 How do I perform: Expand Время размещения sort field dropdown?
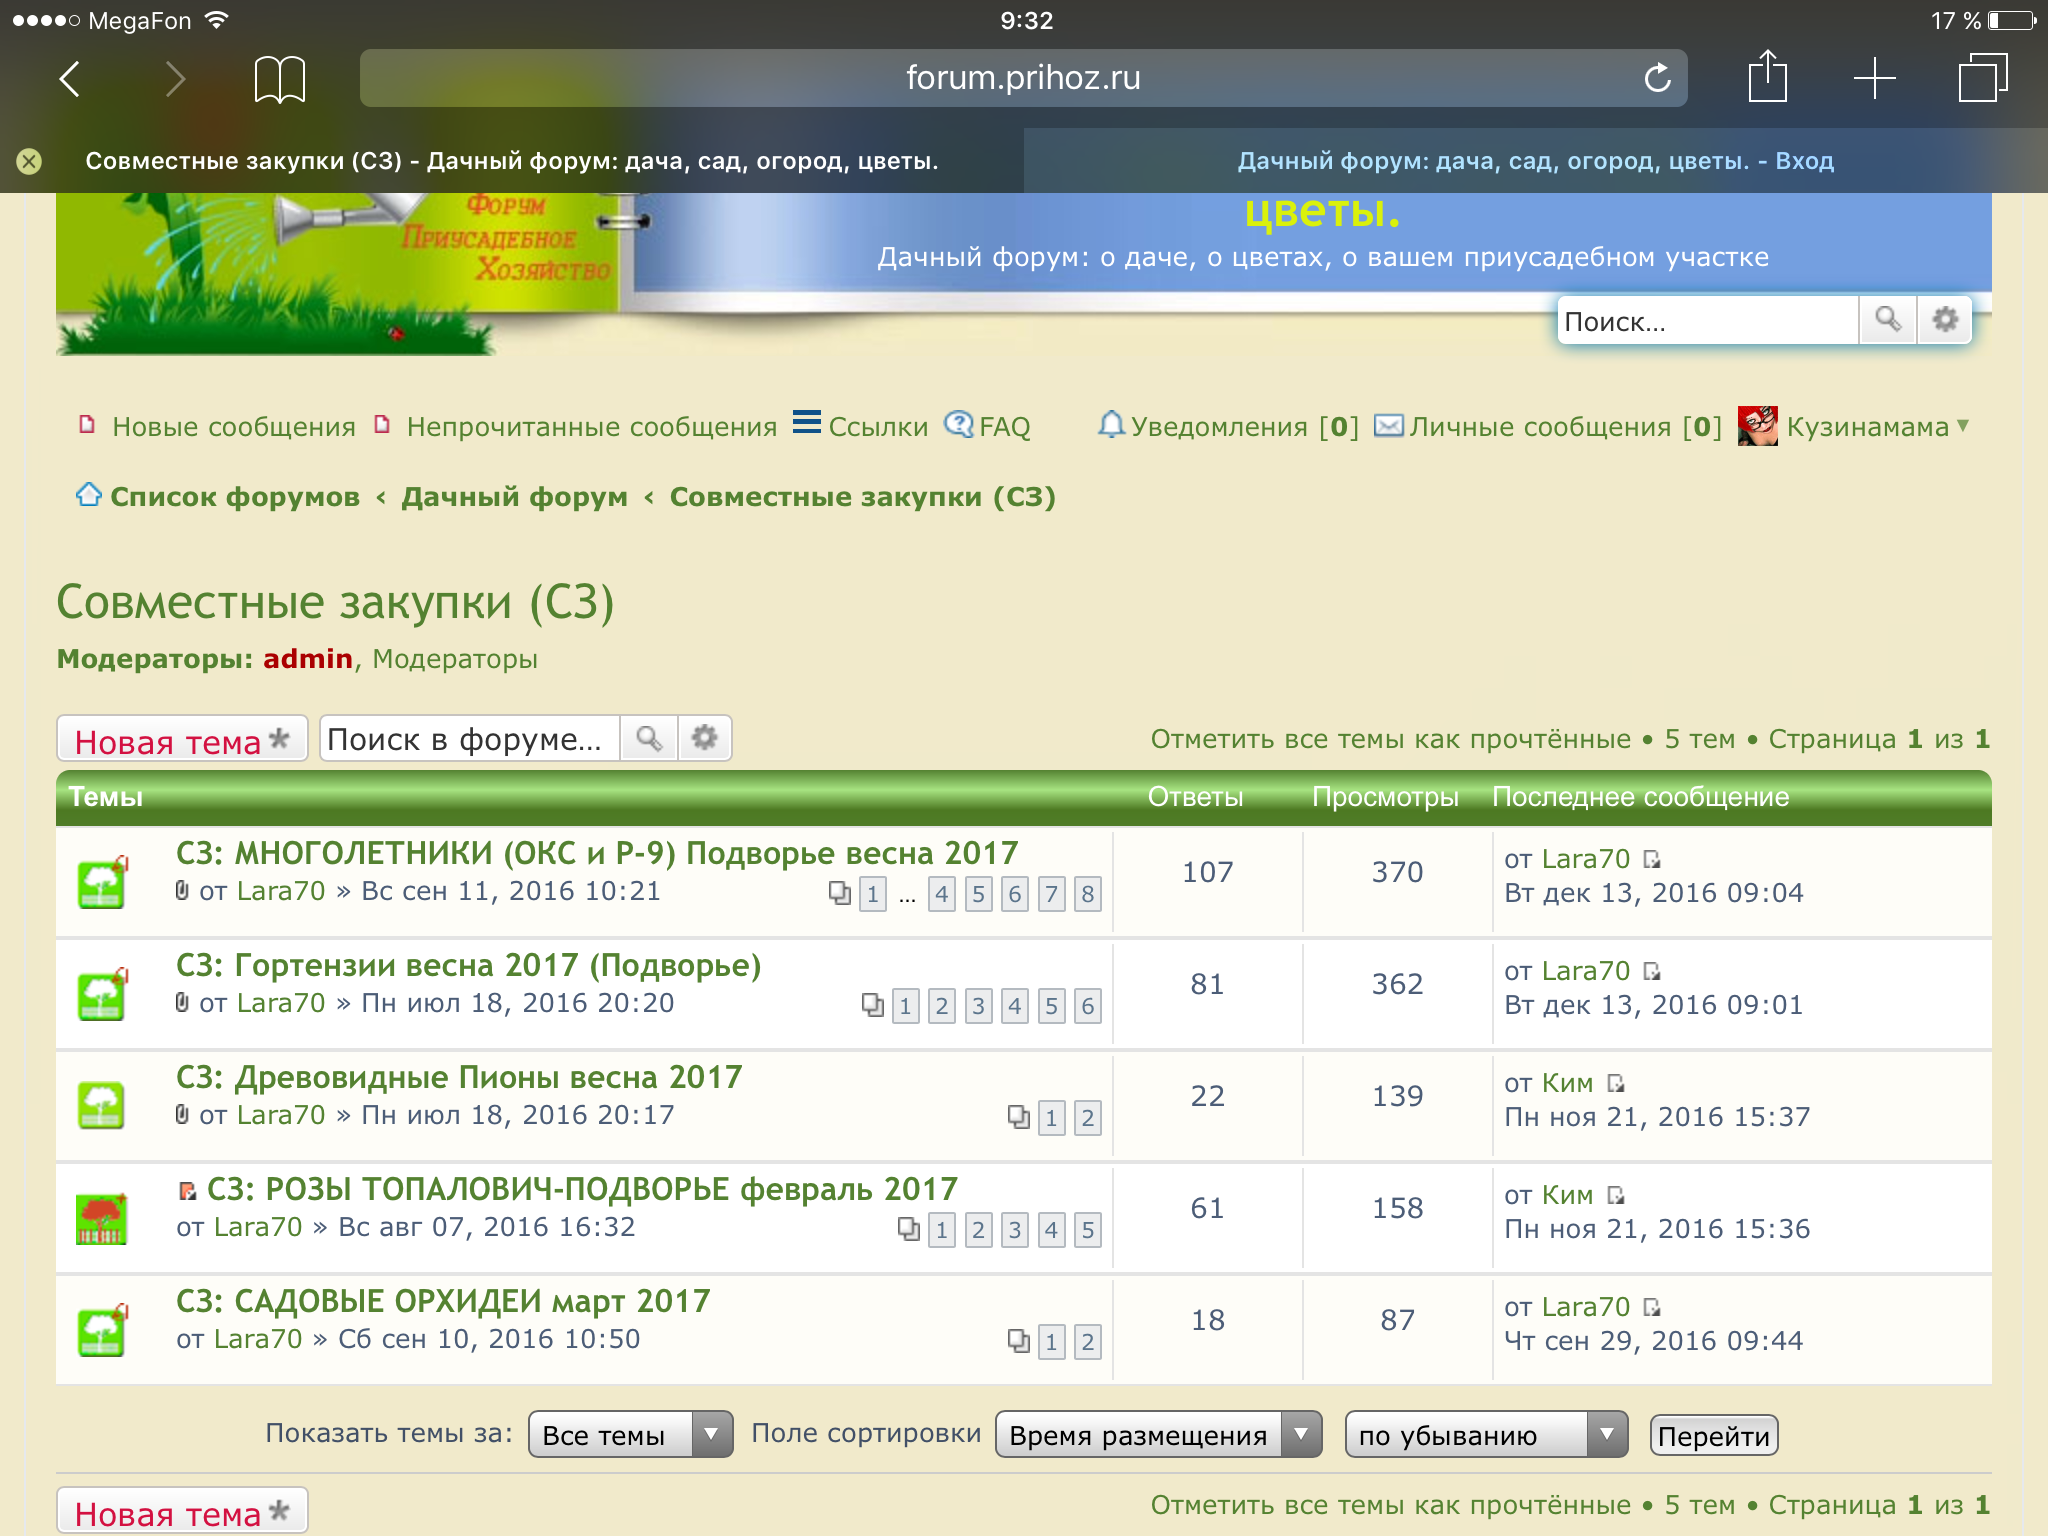pyautogui.click(x=1158, y=1435)
